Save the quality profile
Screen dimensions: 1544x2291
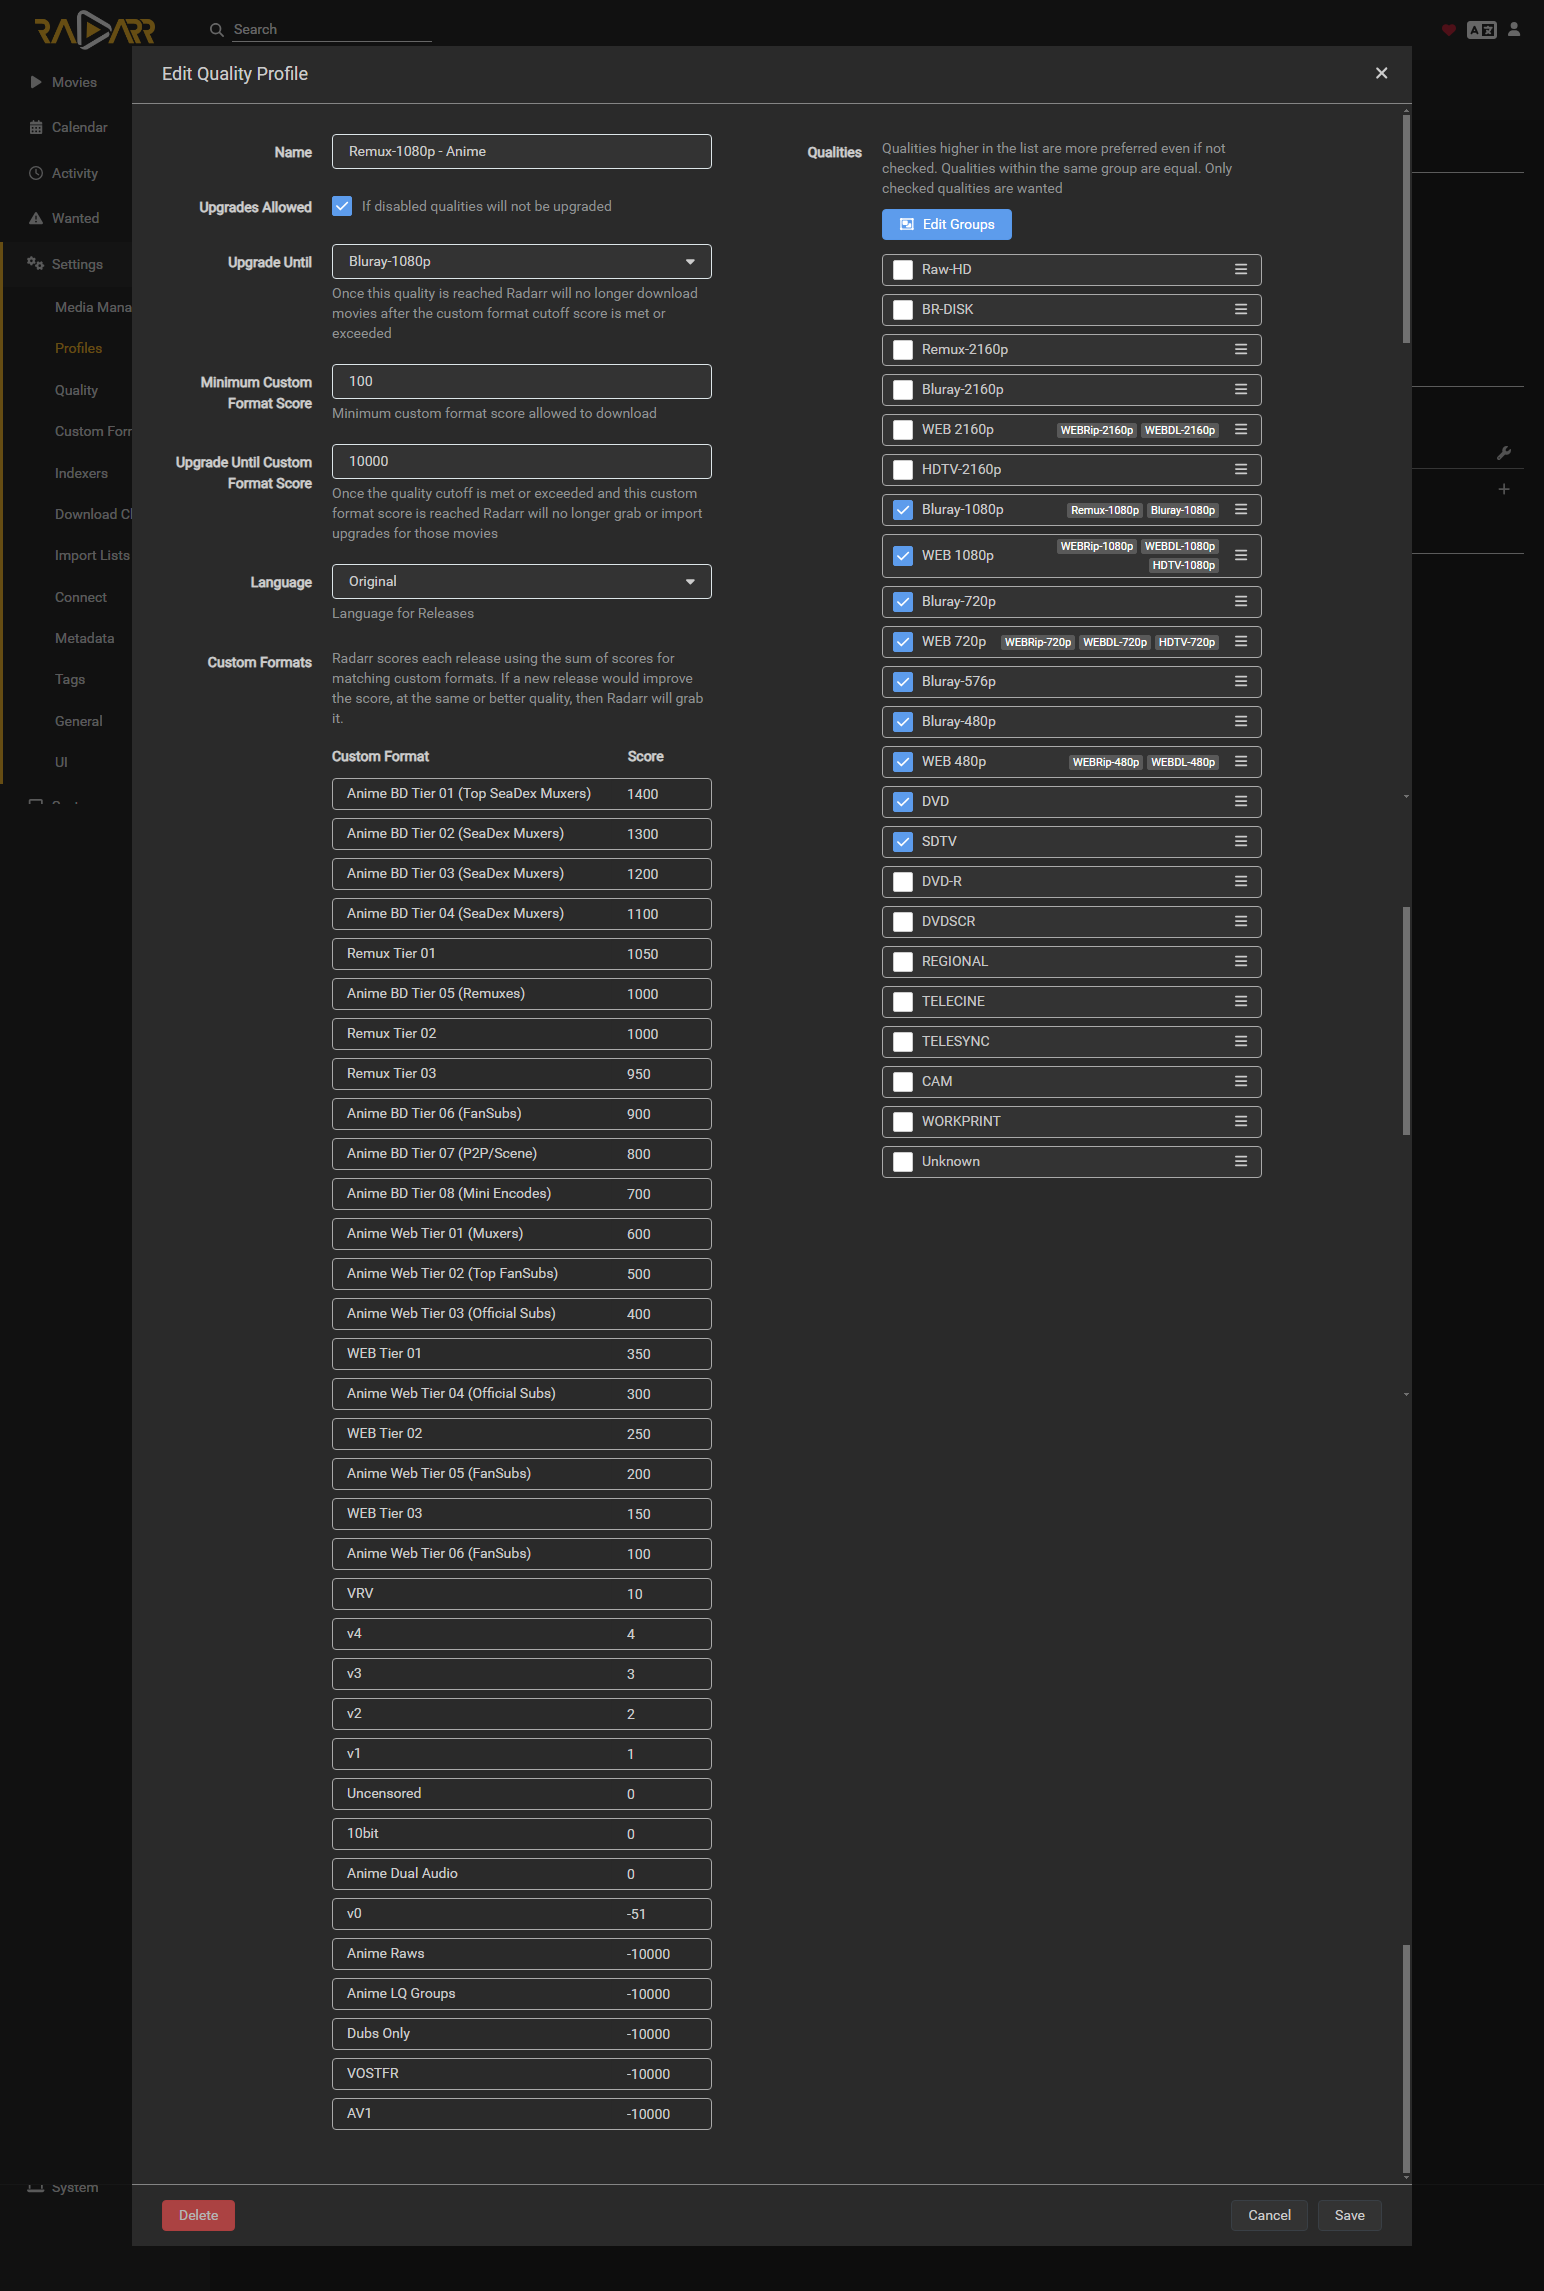click(1349, 2215)
